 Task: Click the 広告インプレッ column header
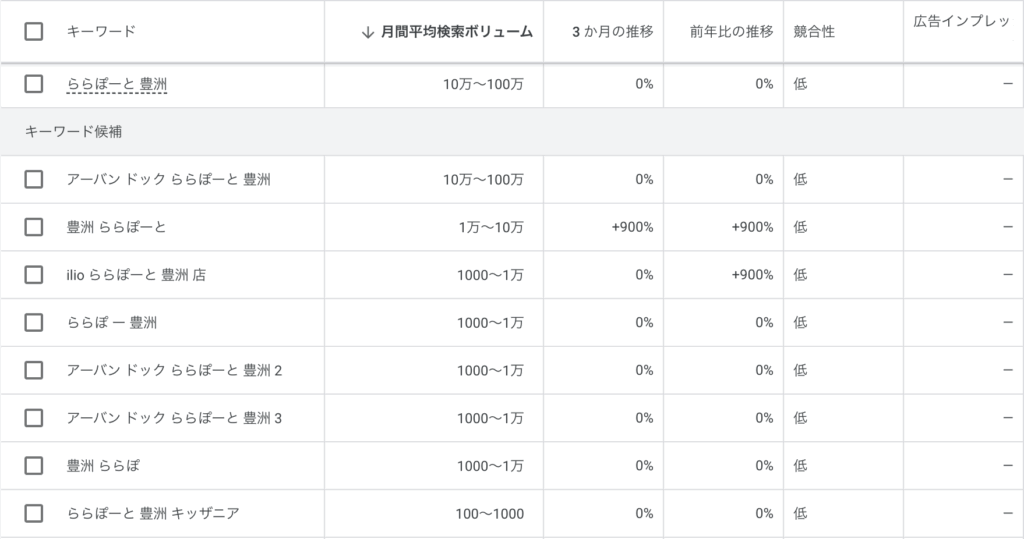coord(961,22)
